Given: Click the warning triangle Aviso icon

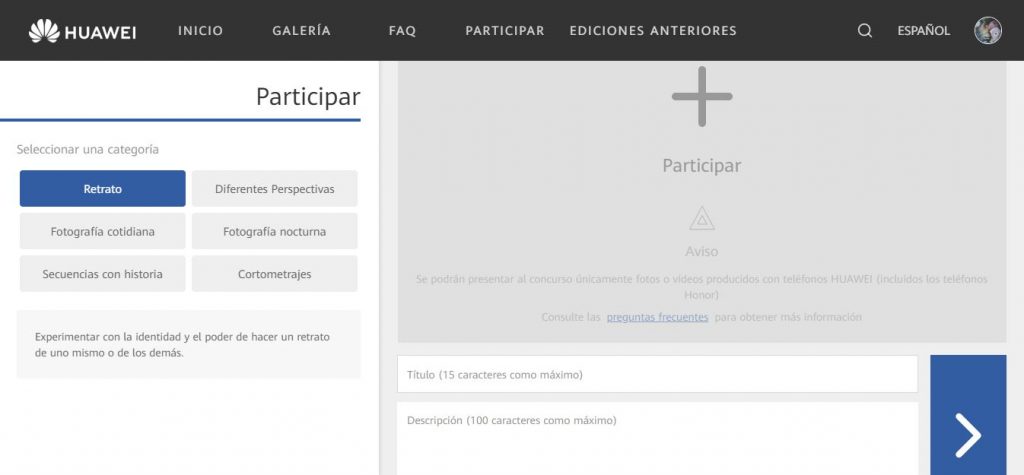Looking at the screenshot, I should pos(702,219).
